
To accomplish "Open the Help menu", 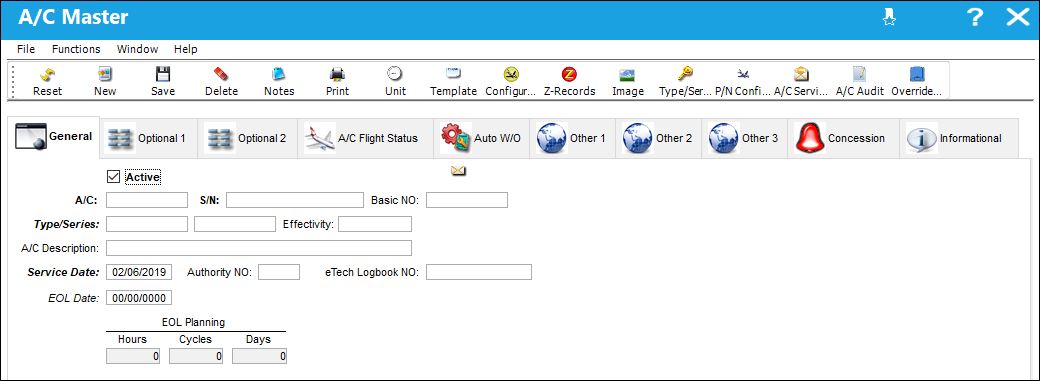I will tap(186, 49).
